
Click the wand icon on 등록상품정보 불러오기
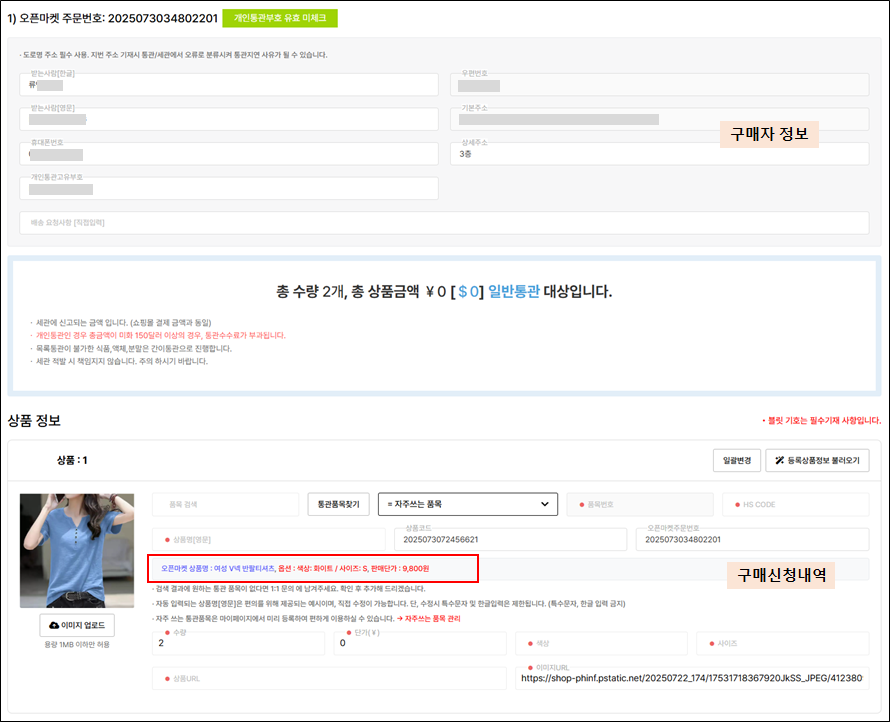click(x=780, y=460)
